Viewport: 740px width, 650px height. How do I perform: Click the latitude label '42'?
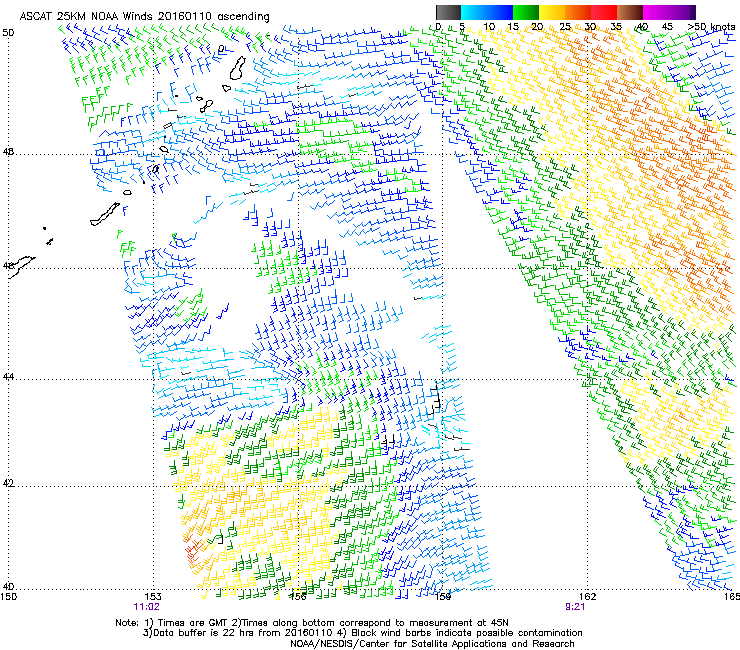(8, 484)
